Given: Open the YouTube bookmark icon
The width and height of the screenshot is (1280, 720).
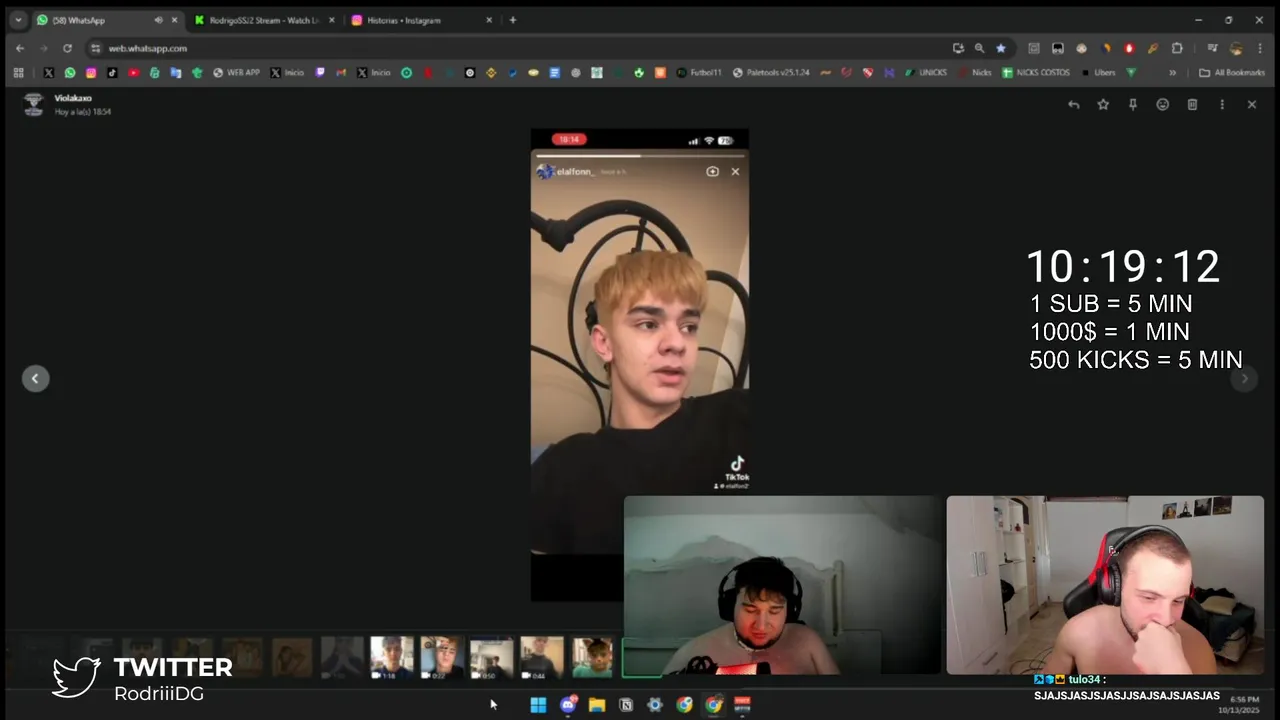Looking at the screenshot, I should coord(133,73).
